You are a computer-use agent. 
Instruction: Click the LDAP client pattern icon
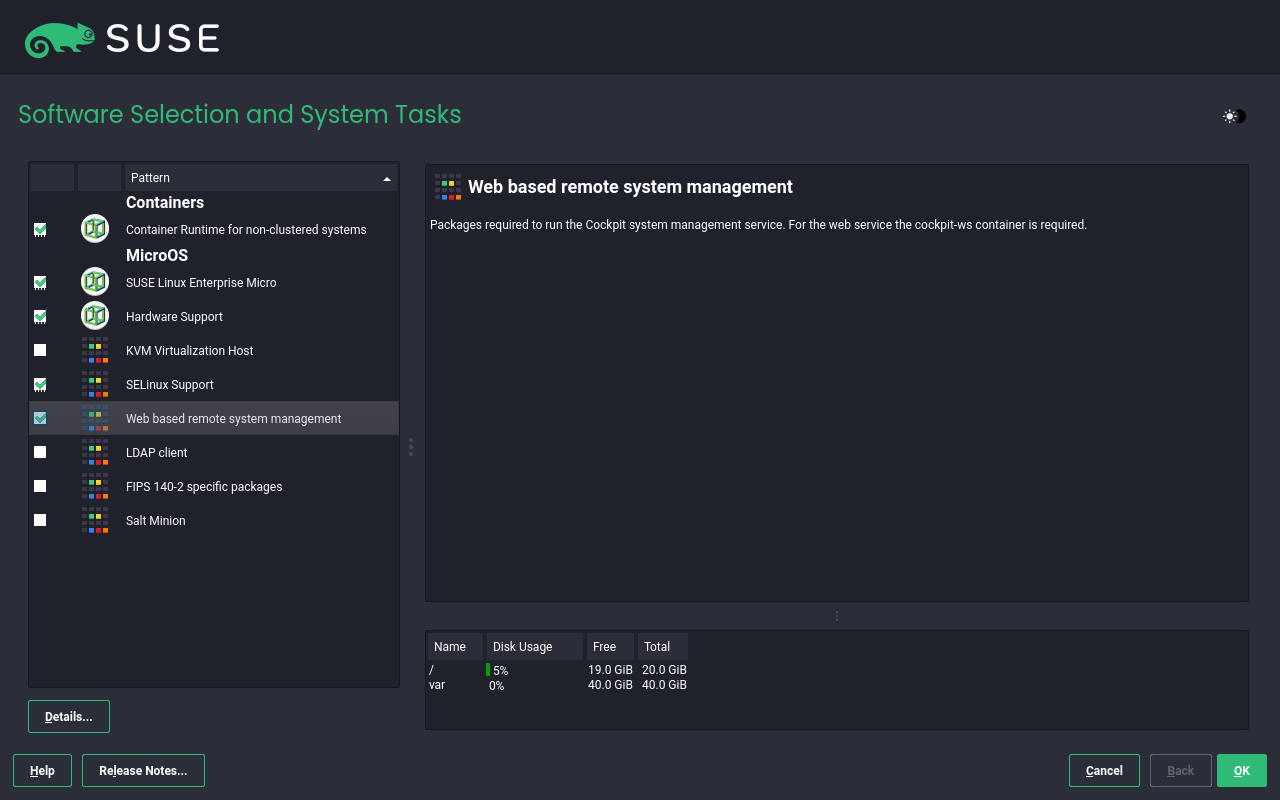95,453
